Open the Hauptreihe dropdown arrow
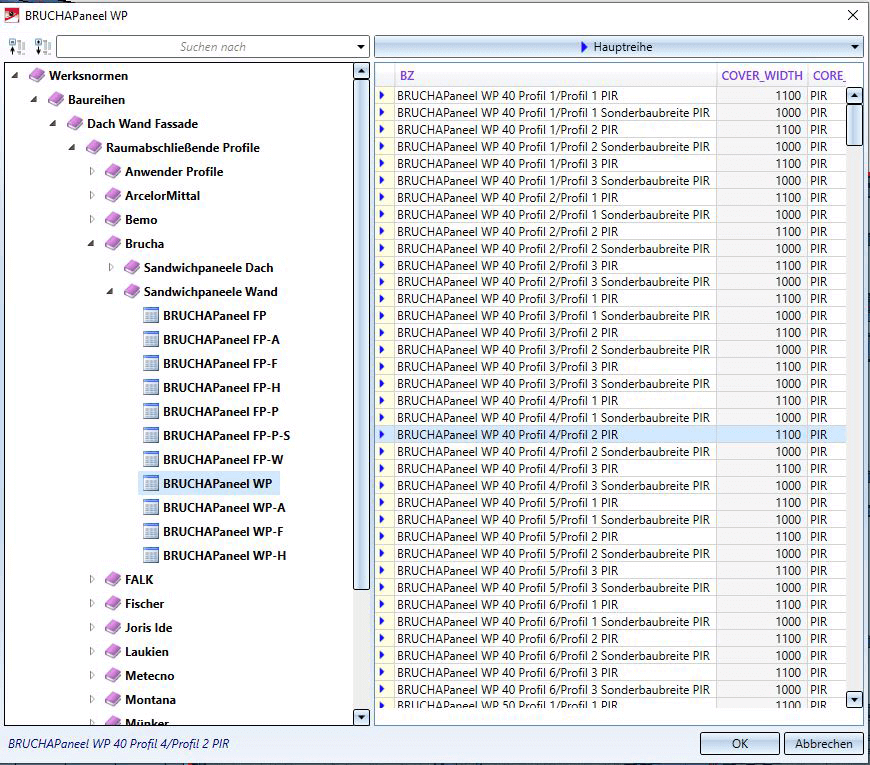 tap(855, 47)
